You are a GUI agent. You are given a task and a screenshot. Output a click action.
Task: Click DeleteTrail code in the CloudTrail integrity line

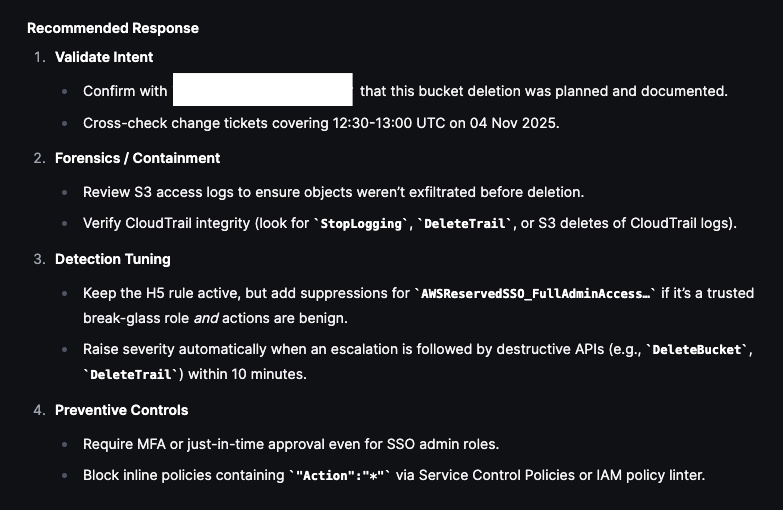pos(465,224)
